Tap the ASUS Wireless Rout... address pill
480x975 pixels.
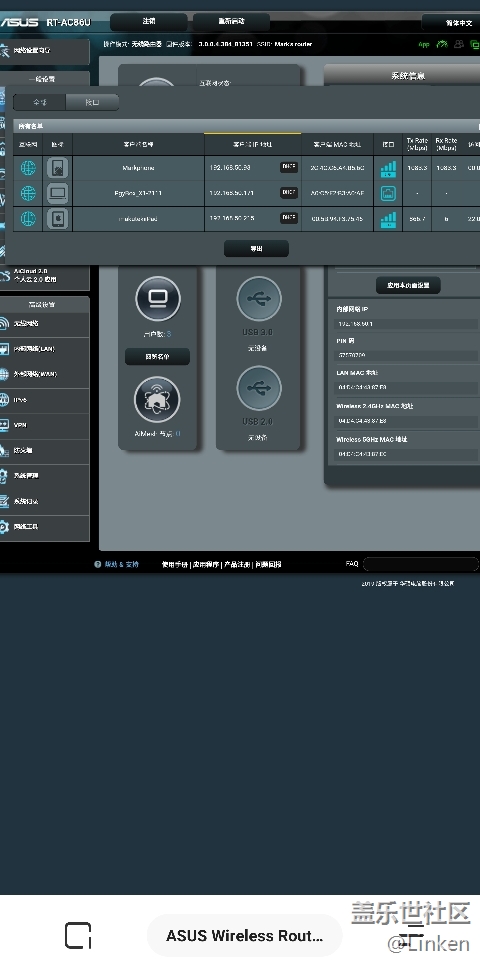[244, 935]
